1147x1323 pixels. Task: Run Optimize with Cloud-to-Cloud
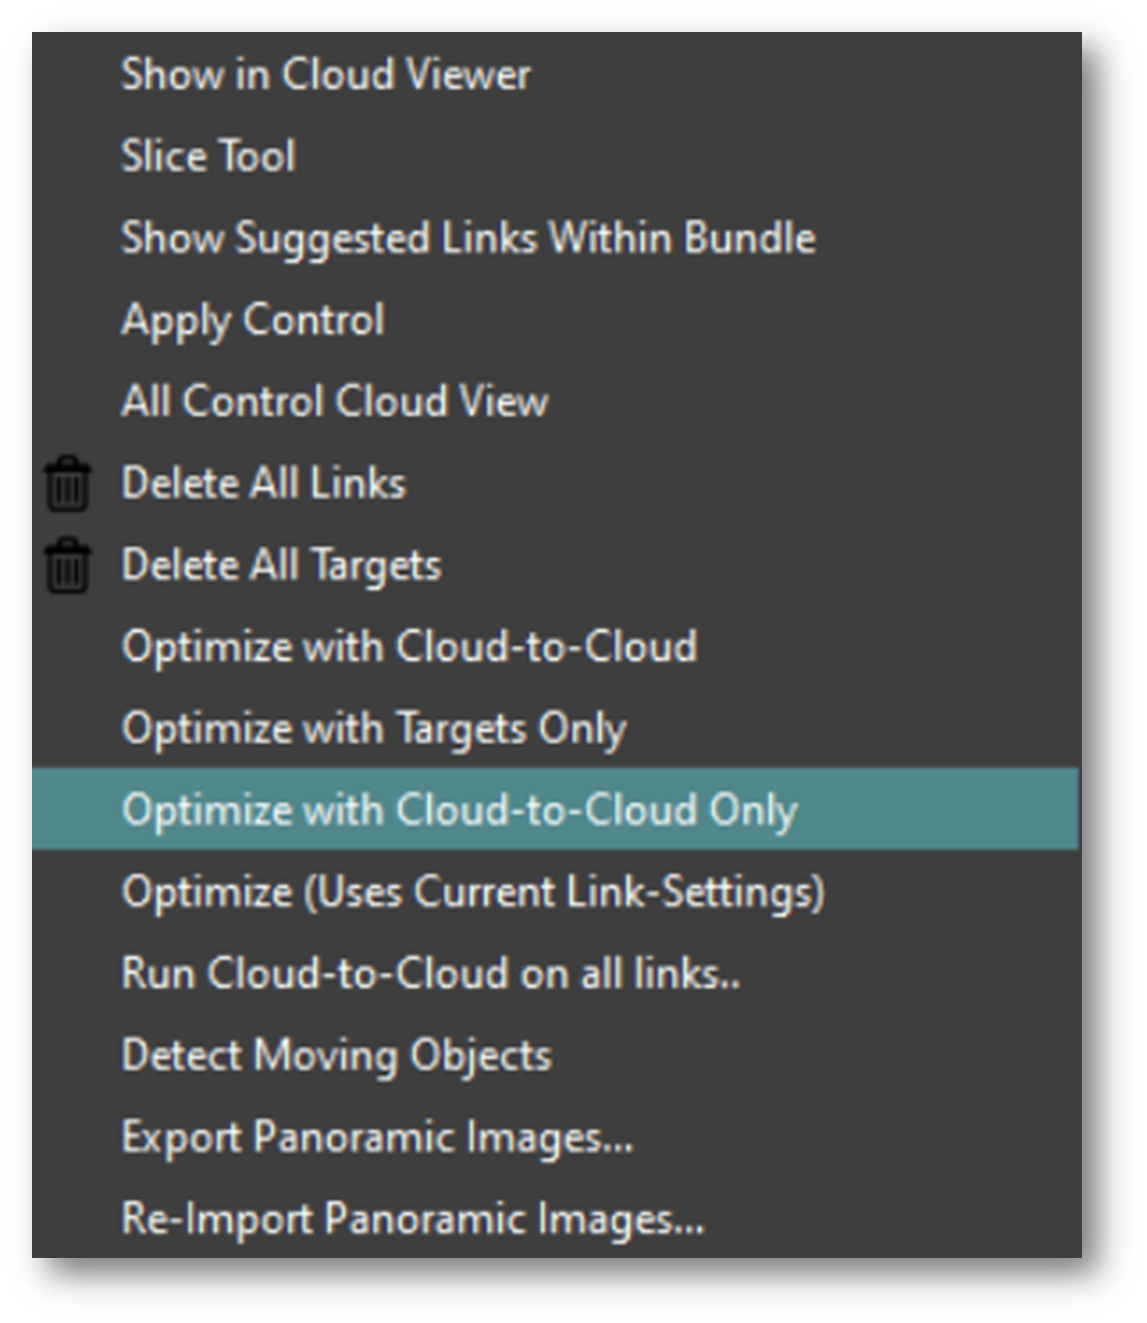coord(409,647)
